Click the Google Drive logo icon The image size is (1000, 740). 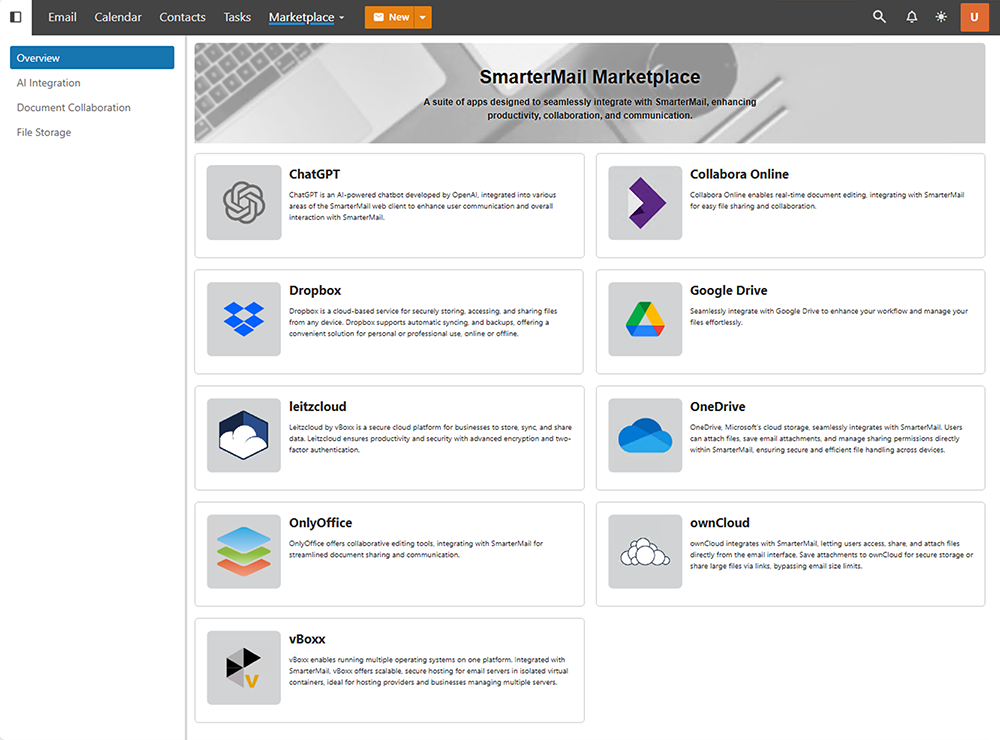[x=645, y=319]
